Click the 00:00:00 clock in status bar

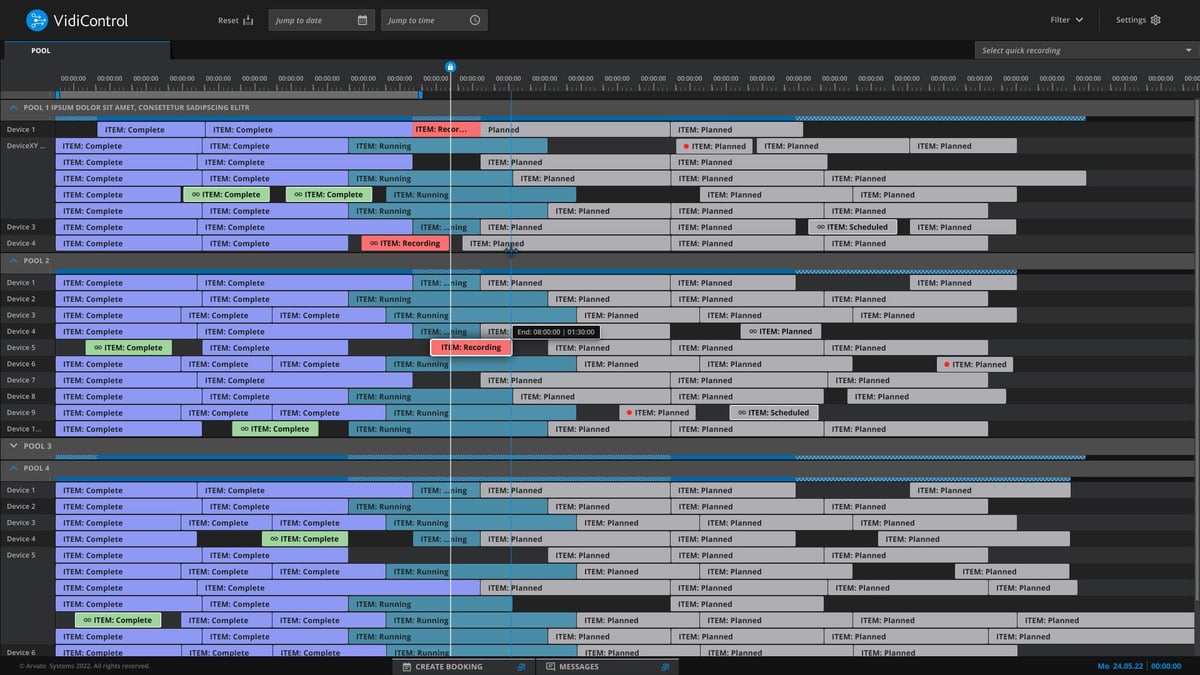point(1166,666)
